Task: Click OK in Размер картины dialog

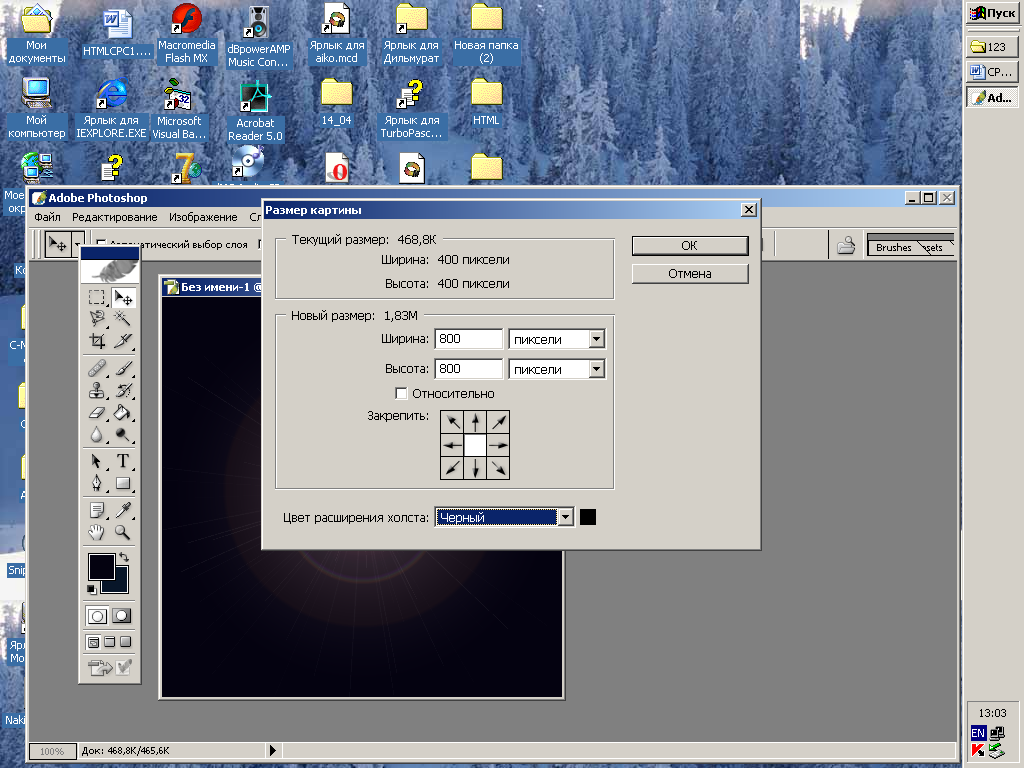Action: pos(690,246)
